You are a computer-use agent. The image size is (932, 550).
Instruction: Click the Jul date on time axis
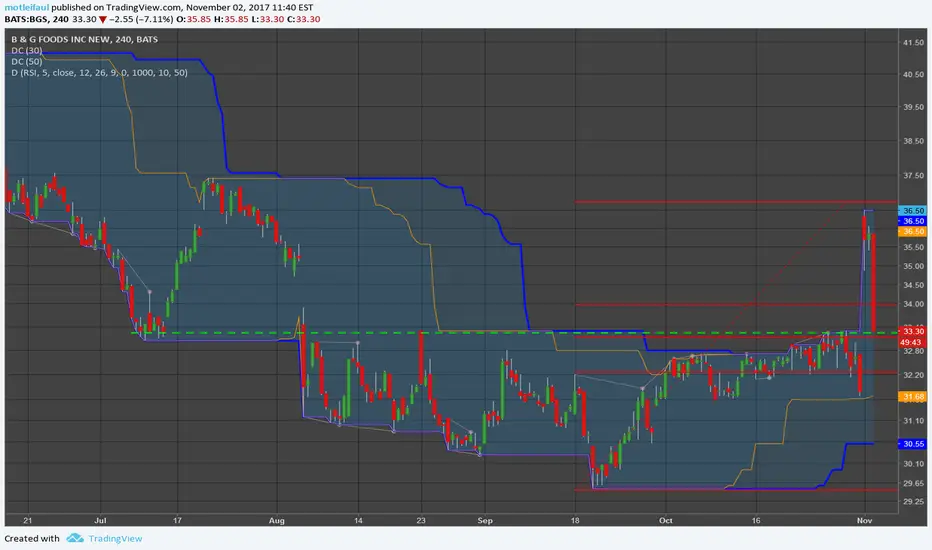pyautogui.click(x=100, y=520)
